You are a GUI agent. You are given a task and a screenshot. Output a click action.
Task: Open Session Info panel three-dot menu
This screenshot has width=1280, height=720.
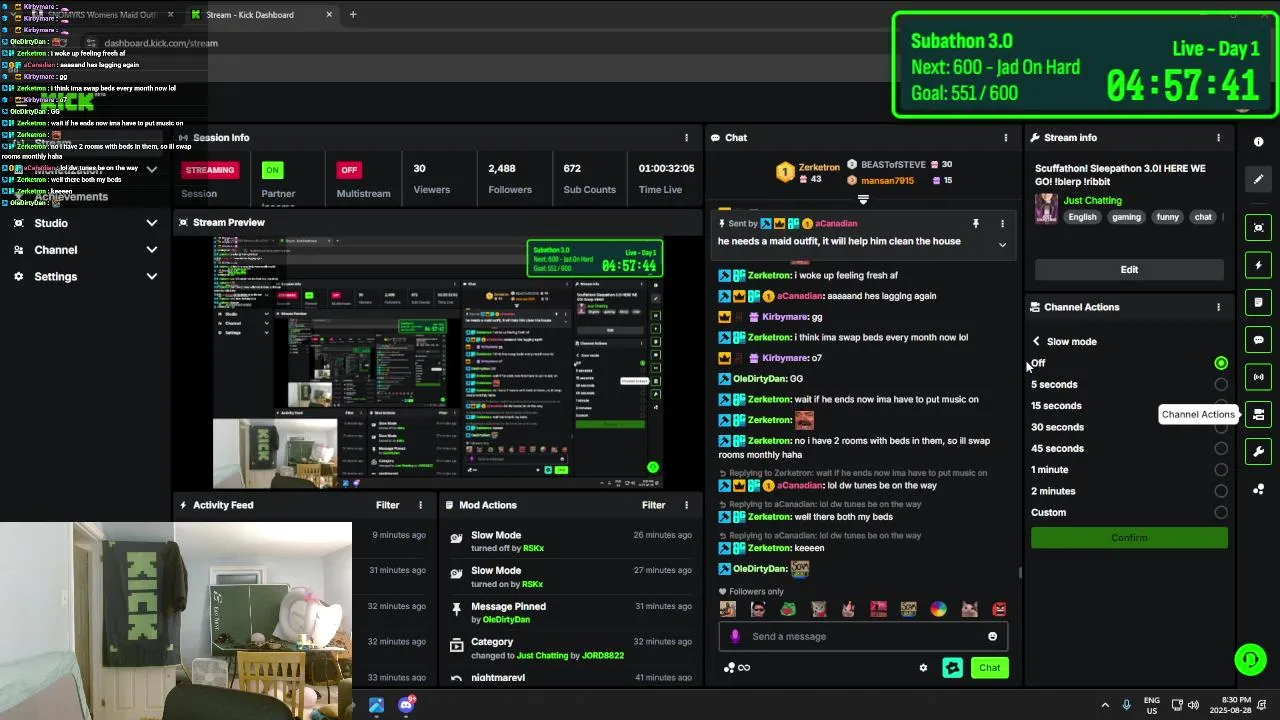tap(686, 138)
